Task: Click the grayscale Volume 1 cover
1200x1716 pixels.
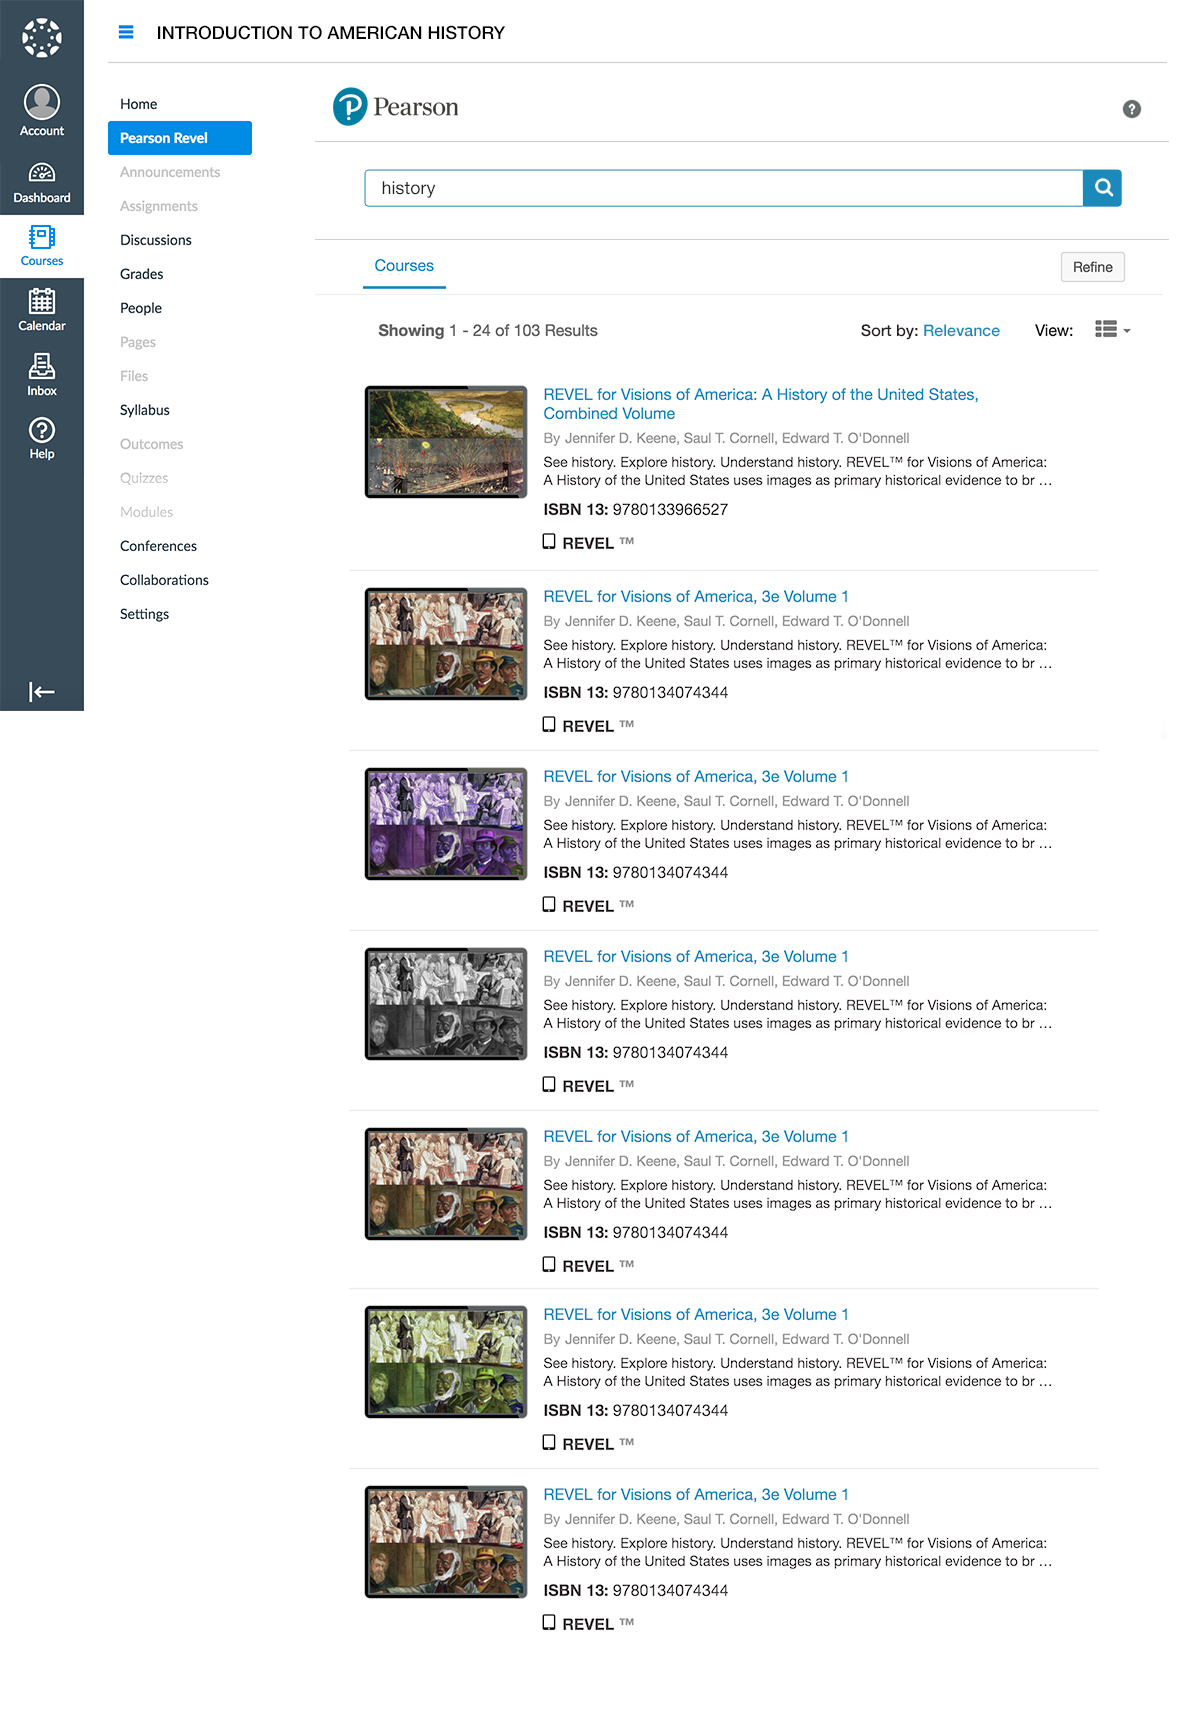Action: [x=446, y=1004]
